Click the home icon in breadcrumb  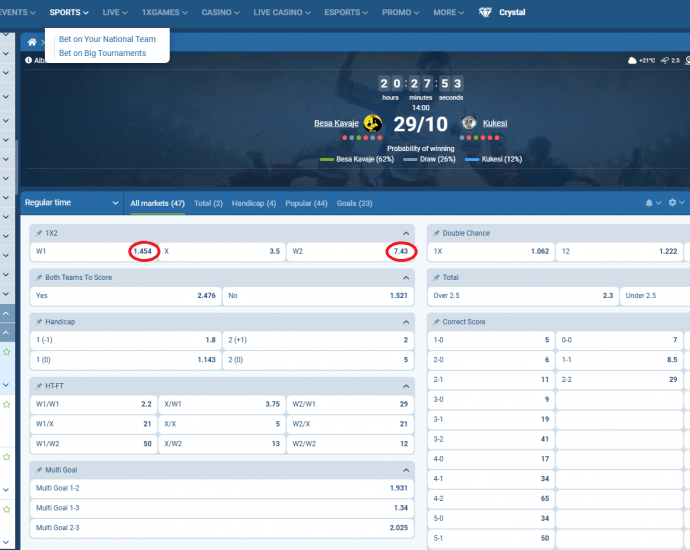32,42
